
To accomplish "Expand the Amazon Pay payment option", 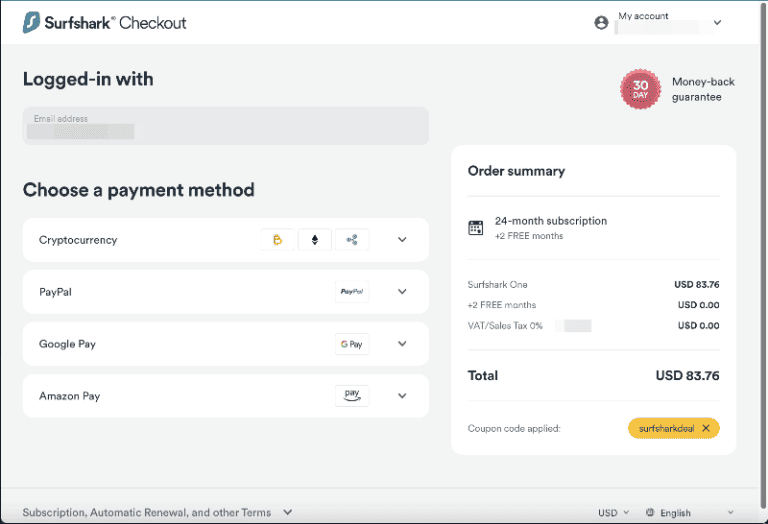I will click(402, 396).
